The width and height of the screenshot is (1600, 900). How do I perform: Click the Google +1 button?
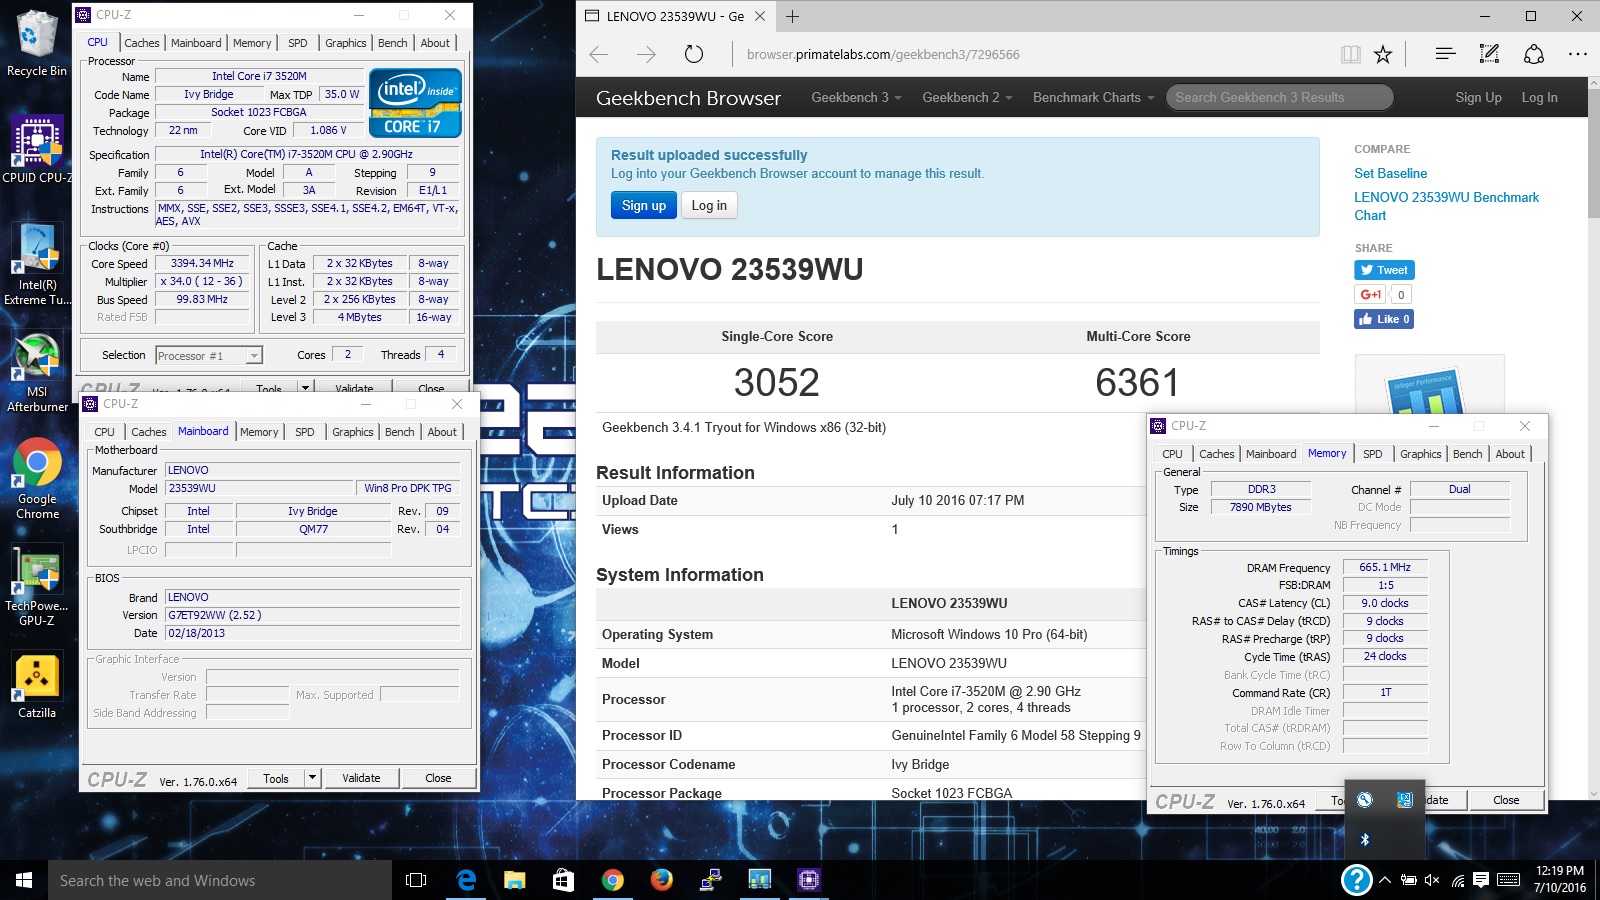point(1371,294)
